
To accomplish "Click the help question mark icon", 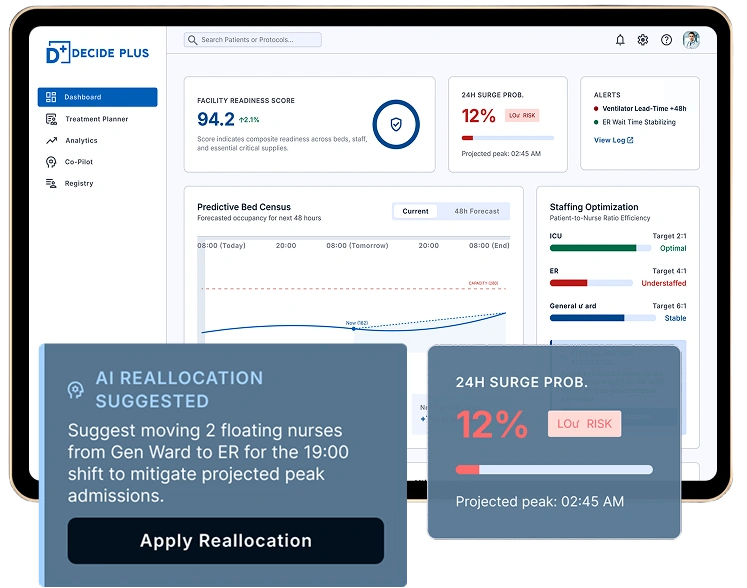I will click(x=666, y=40).
